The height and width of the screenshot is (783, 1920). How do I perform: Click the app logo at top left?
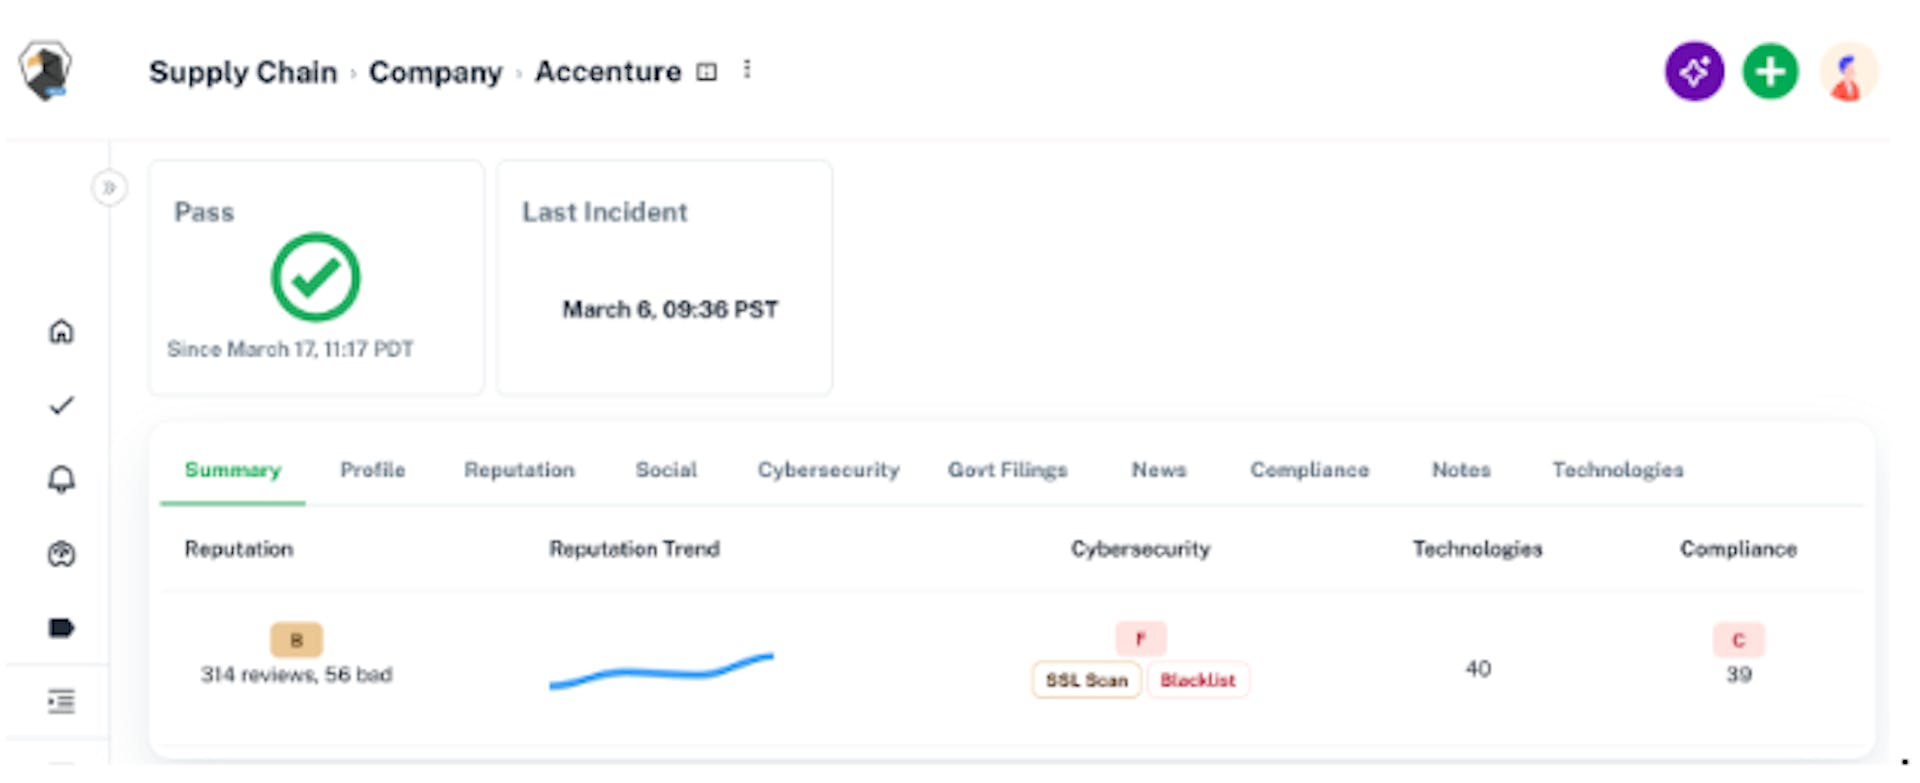pos(45,70)
